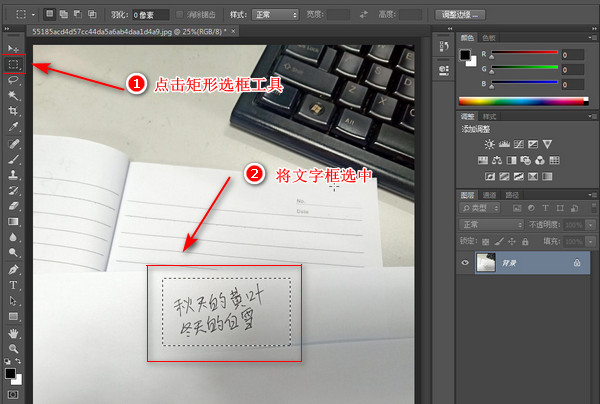Enable Subtract from Selection mode
Viewport: 600px width, 404px height.
click(78, 15)
